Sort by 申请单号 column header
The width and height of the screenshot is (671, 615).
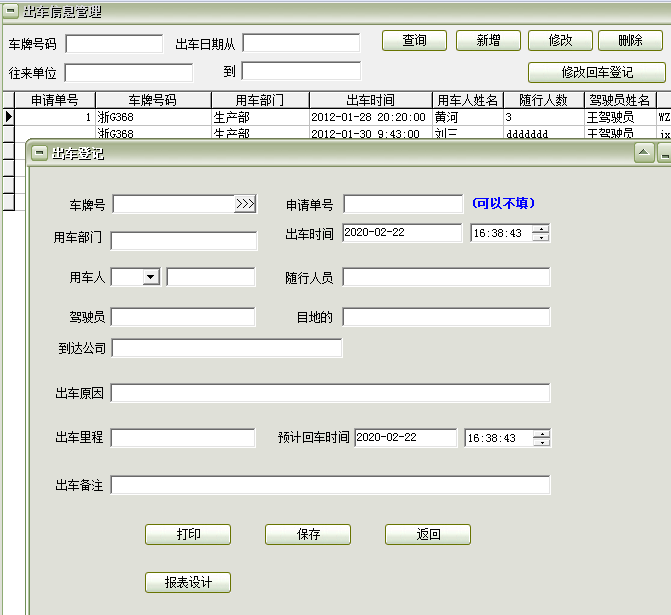pyautogui.click(x=55, y=100)
